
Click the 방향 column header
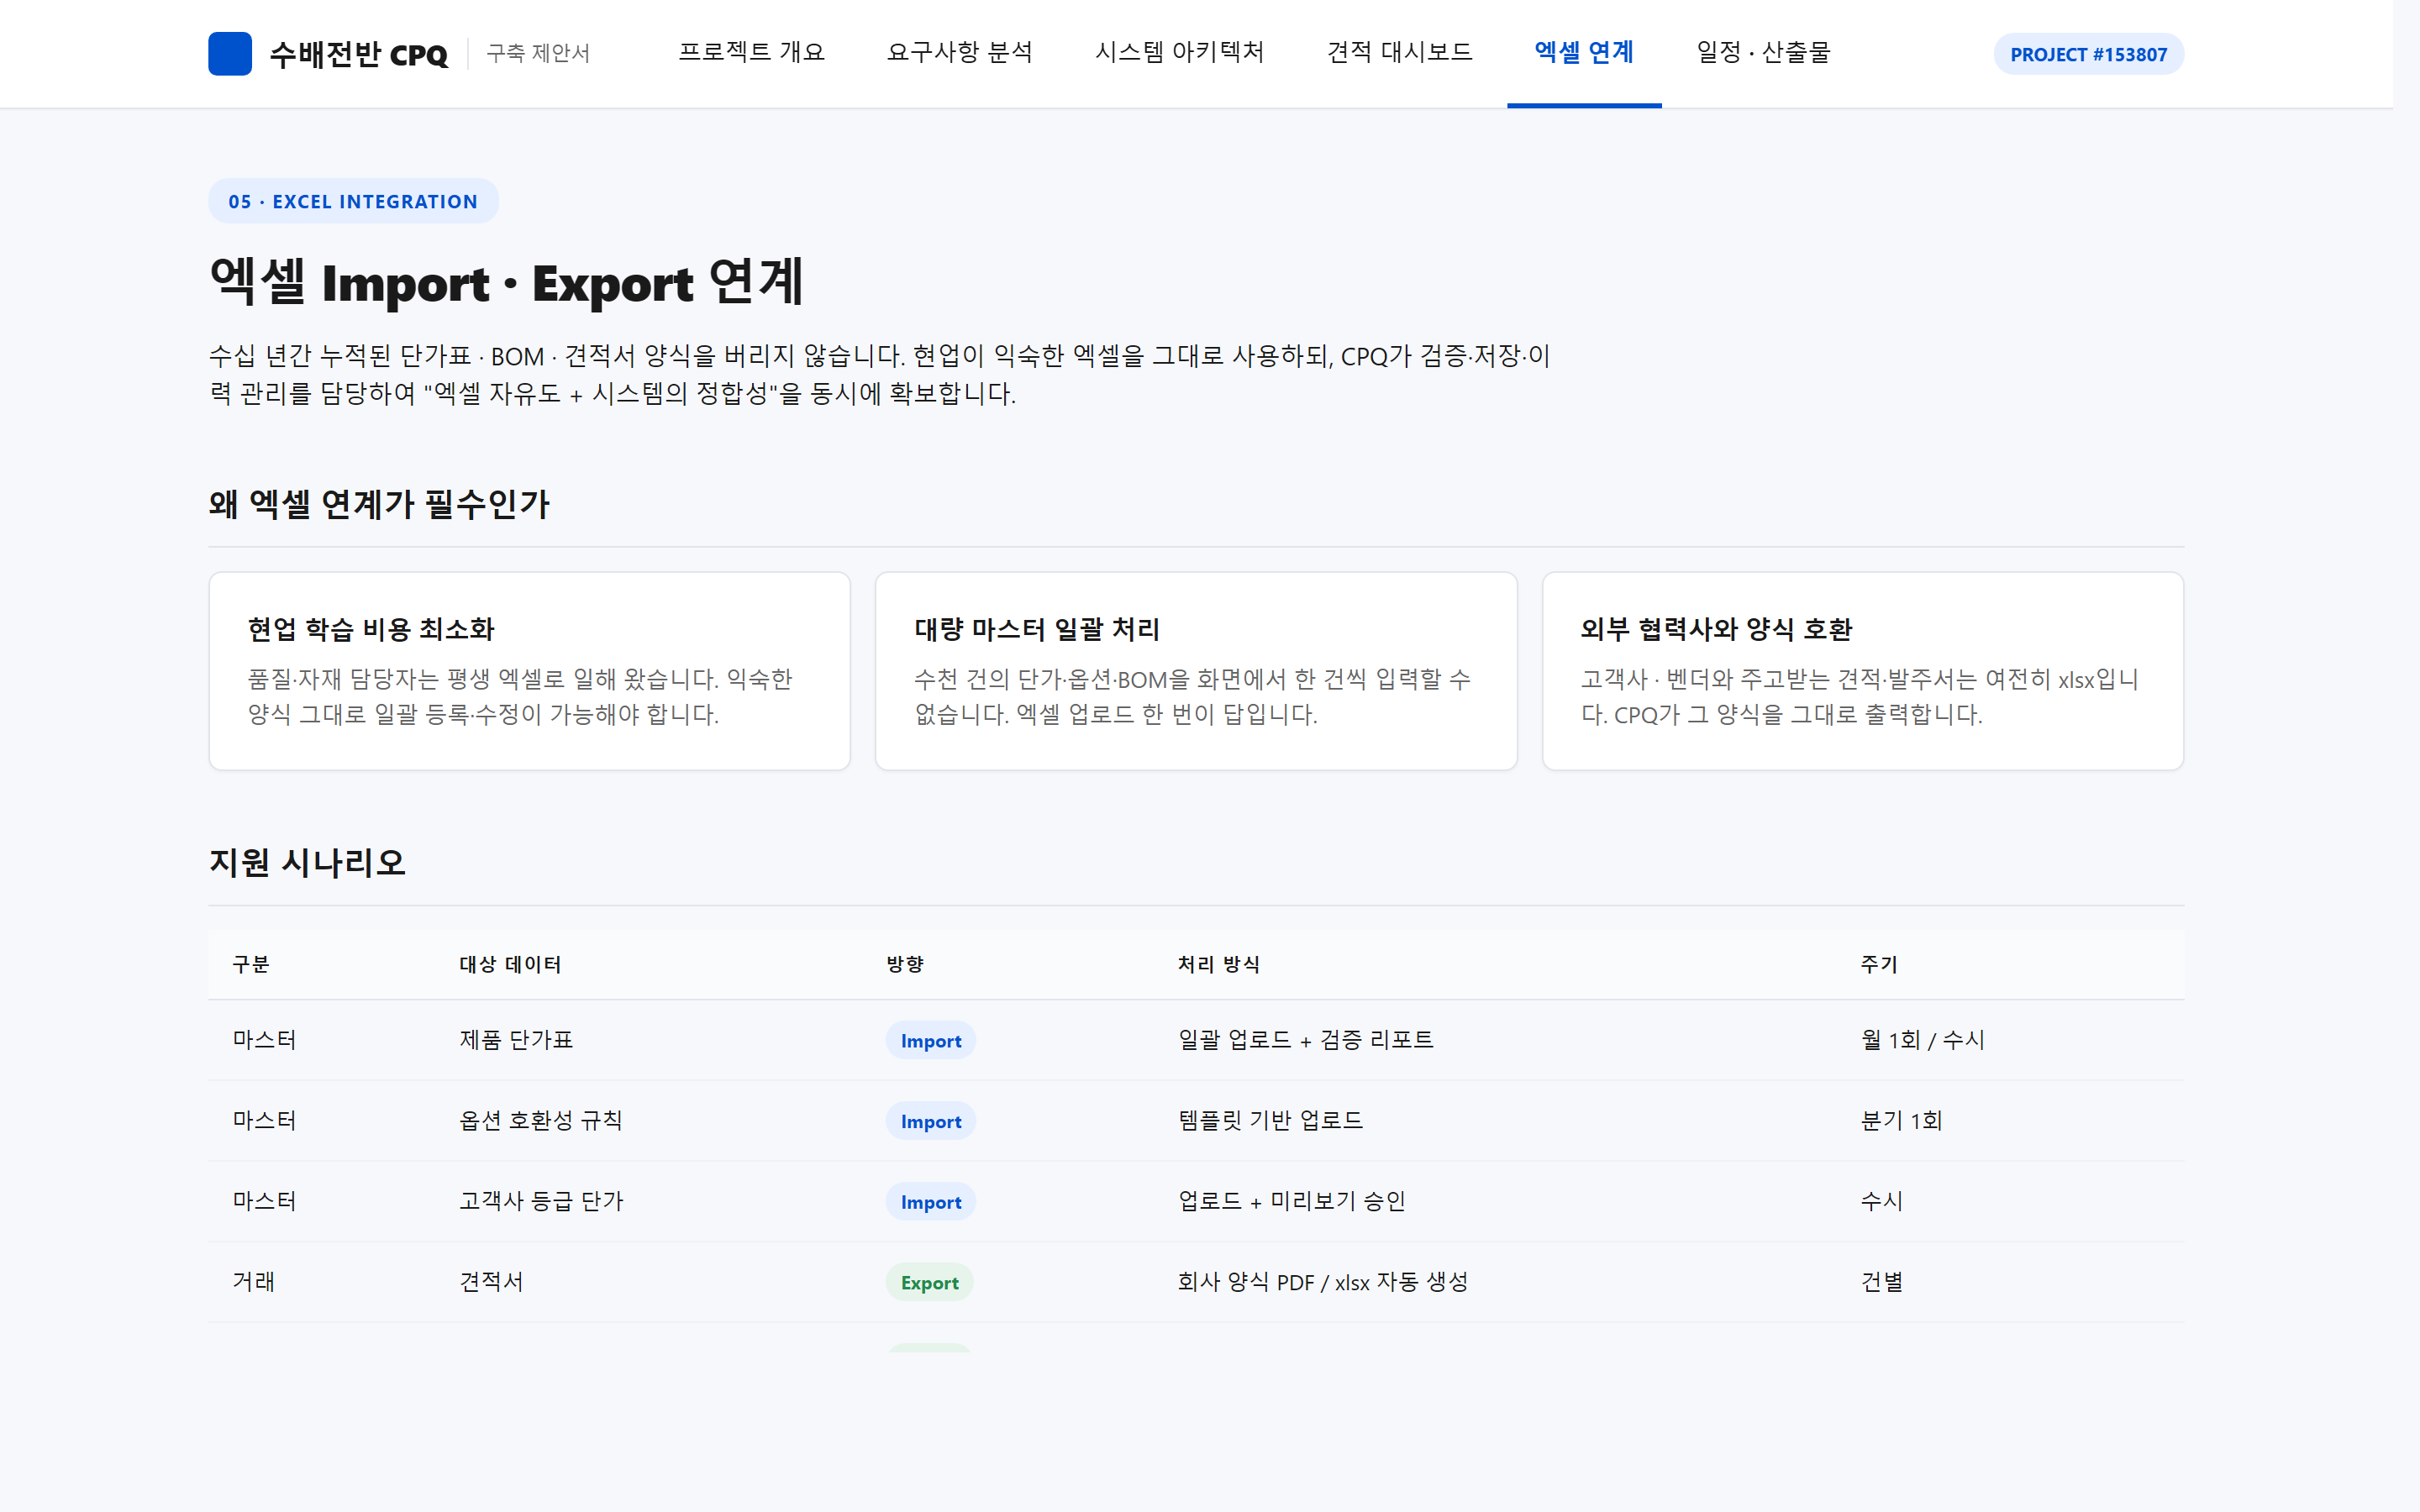(905, 964)
